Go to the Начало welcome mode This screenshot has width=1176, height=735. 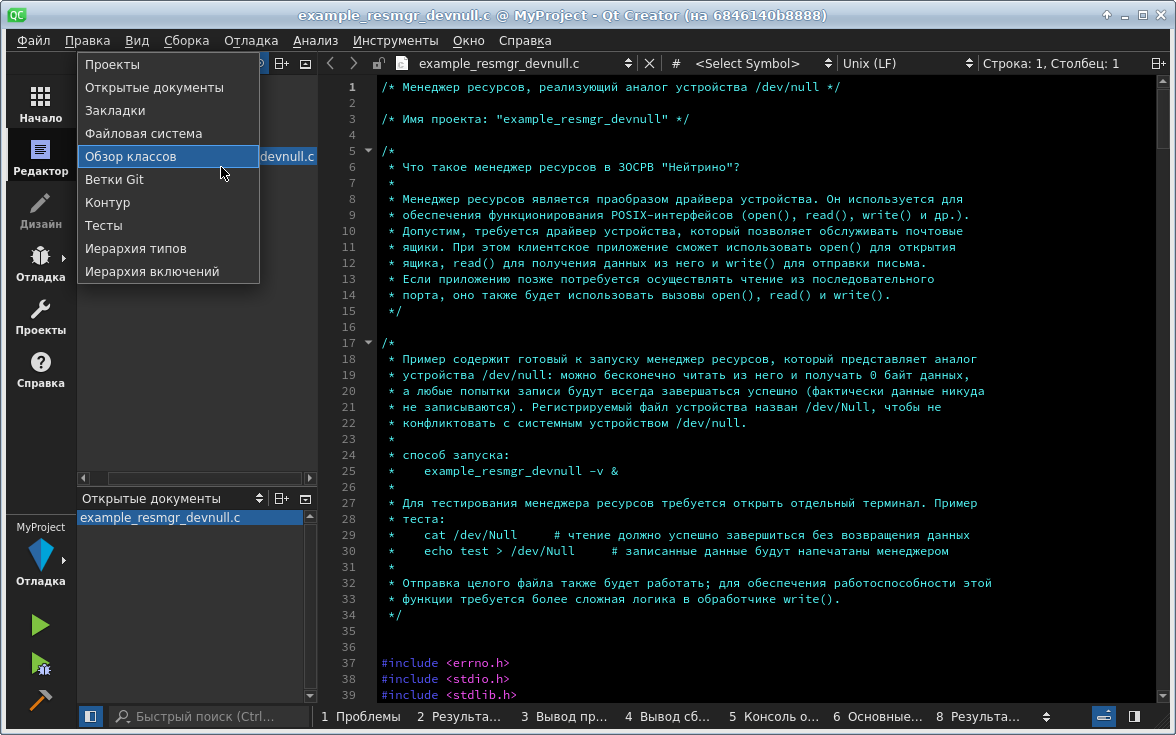point(40,105)
